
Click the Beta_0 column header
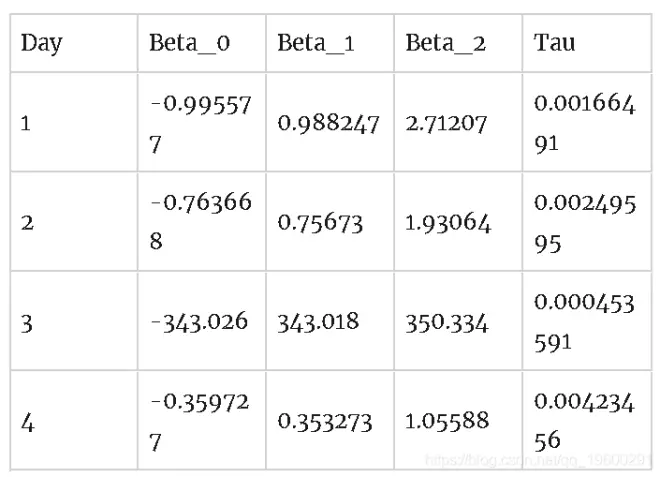tap(190, 44)
